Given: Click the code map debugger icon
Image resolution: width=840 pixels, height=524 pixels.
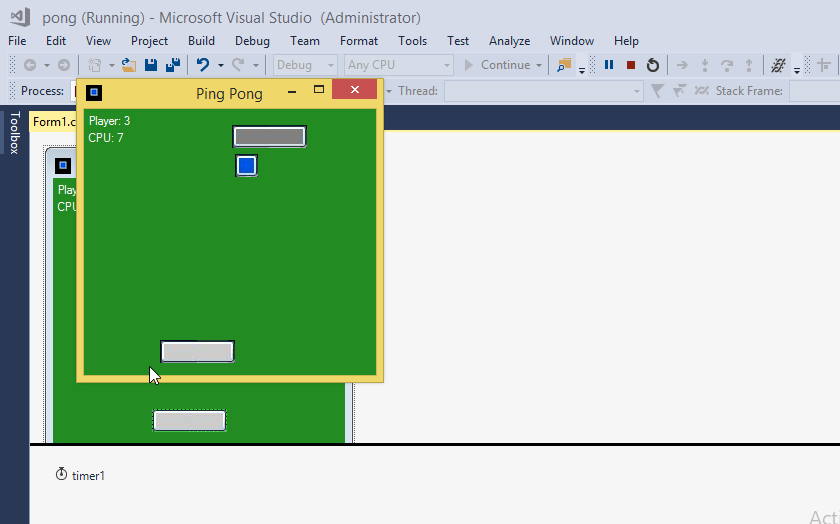Looking at the screenshot, I should click(778, 65).
